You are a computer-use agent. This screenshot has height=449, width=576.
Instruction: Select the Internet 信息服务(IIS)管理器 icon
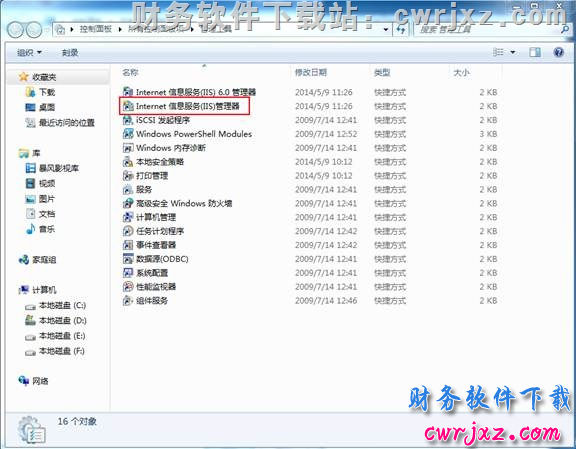pyautogui.click(x=128, y=106)
